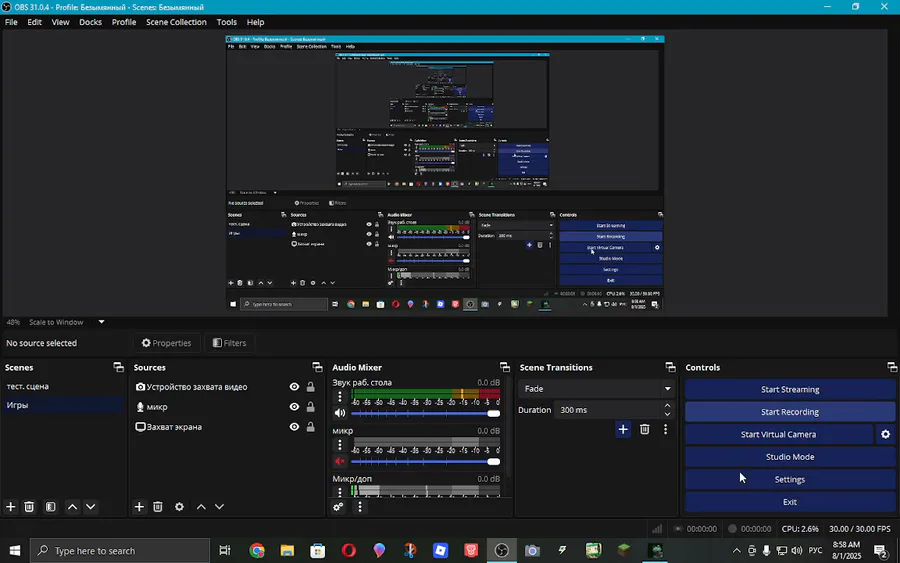Viewport: 900px width, 563px height.
Task: Open advanced audio properties gears icon
Action: (338, 507)
